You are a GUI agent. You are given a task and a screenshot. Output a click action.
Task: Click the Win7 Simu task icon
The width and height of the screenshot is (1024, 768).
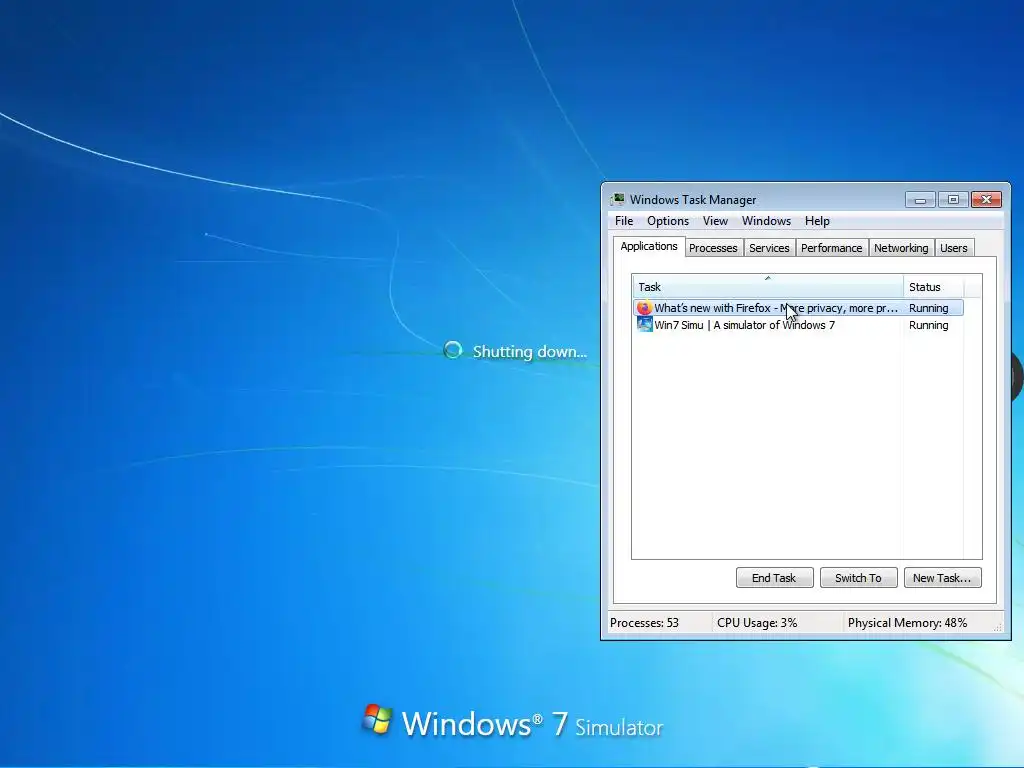pyautogui.click(x=645, y=325)
